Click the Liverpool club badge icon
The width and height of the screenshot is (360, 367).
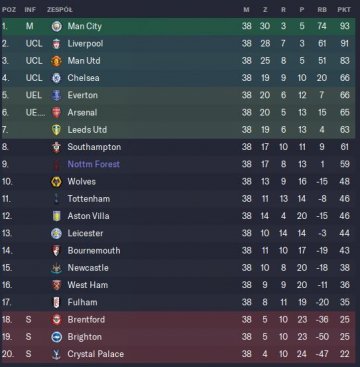click(57, 44)
